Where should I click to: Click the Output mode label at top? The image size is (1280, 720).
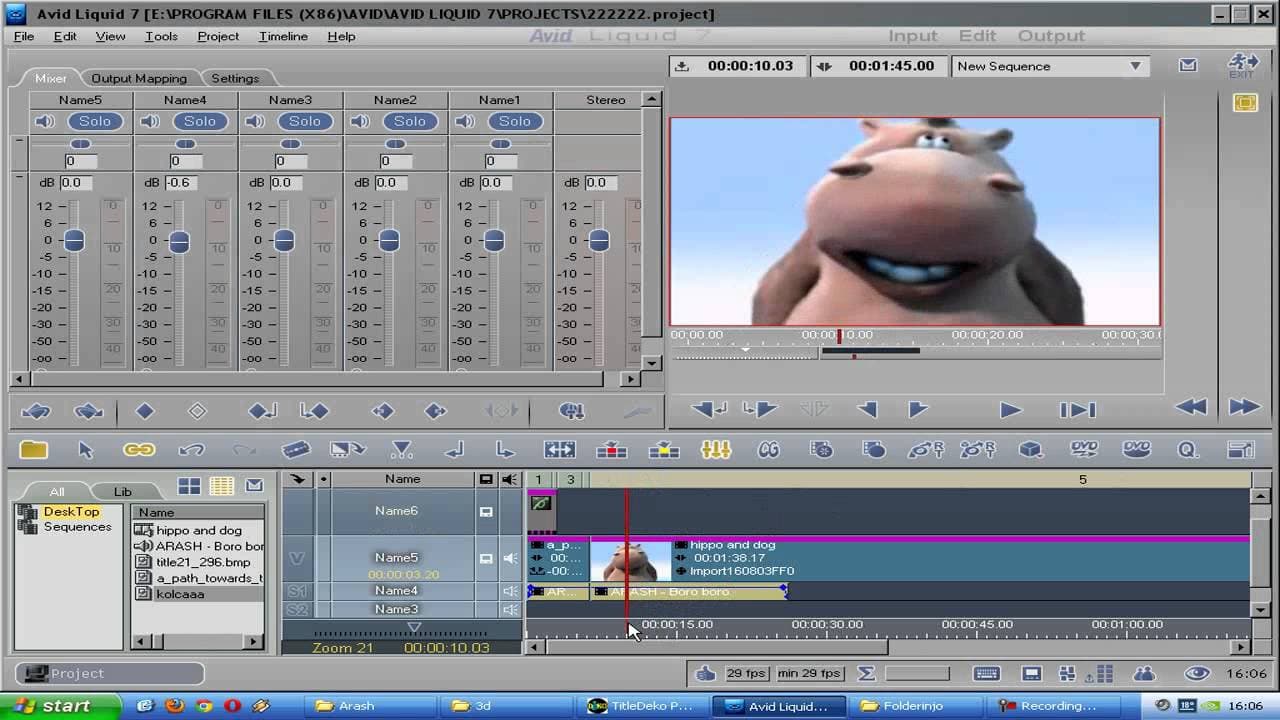click(1051, 35)
